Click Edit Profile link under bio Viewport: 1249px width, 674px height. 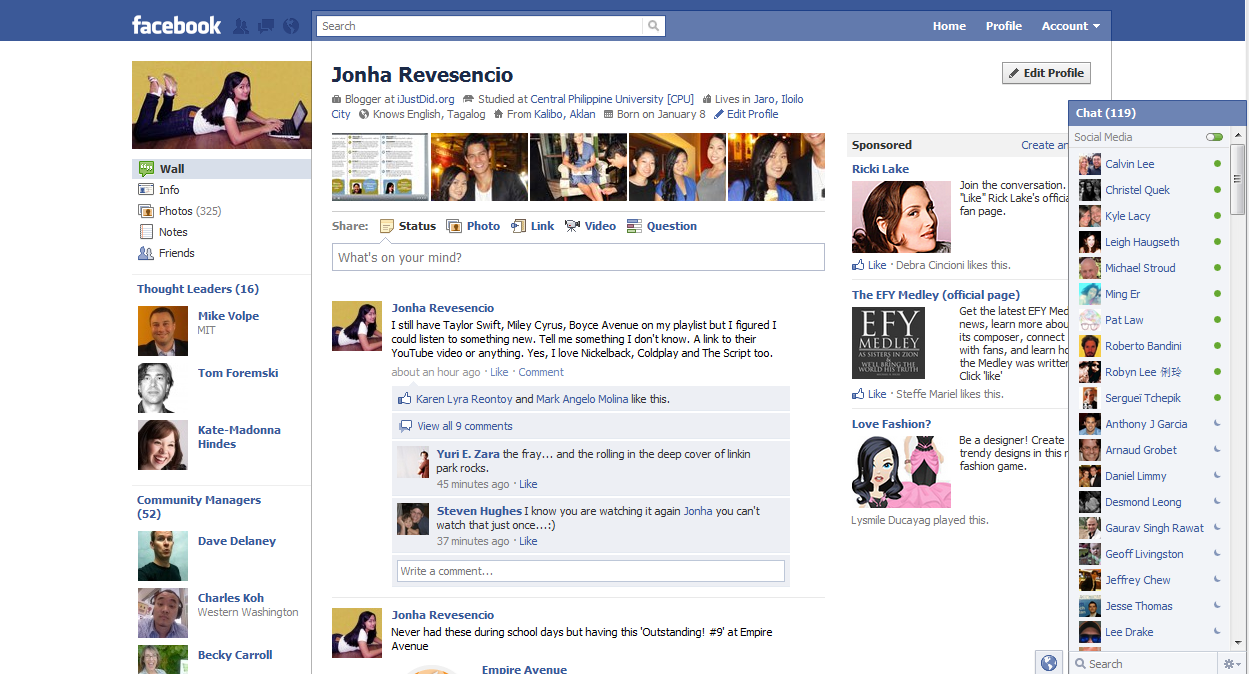[x=746, y=114]
